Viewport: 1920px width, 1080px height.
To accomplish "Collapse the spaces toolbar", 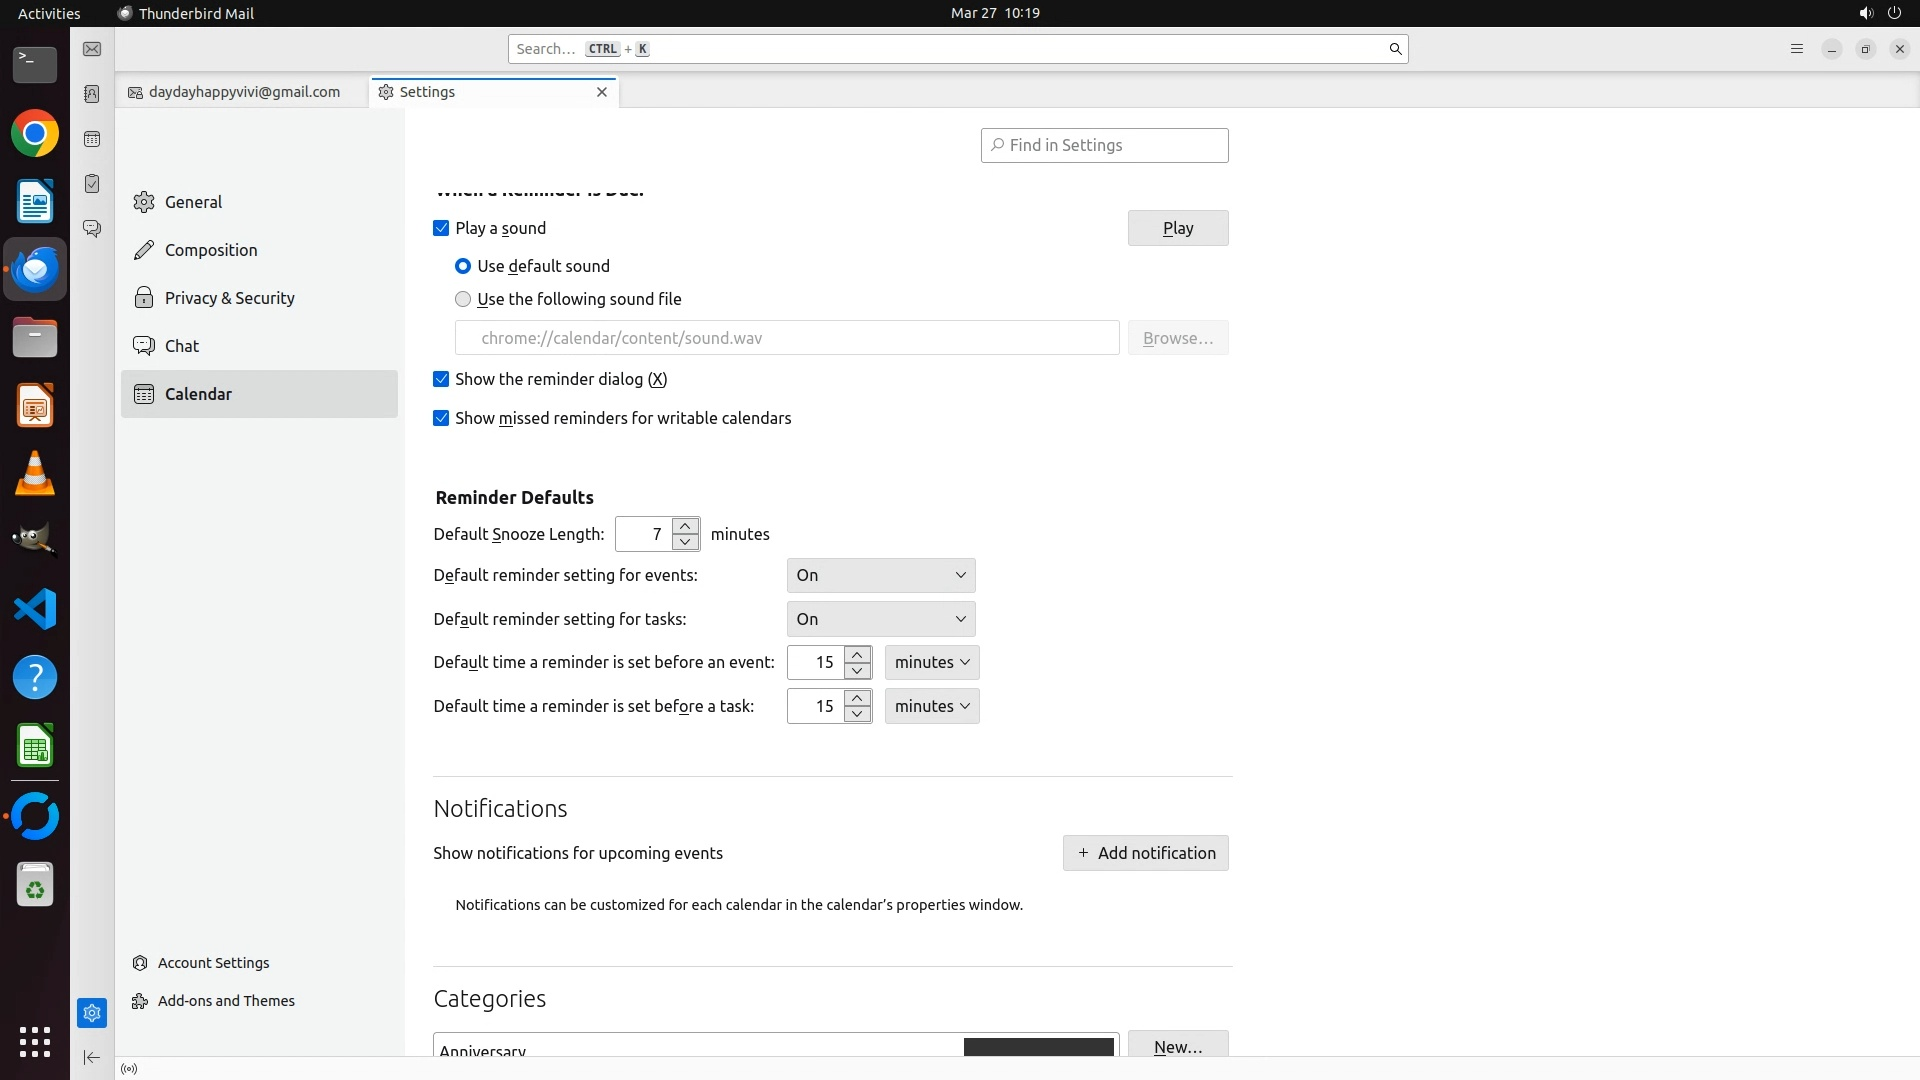I will 92,1057.
